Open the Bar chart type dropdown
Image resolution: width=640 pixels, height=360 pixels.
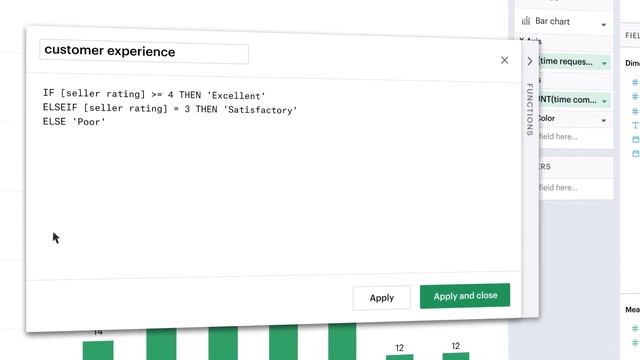604,25
